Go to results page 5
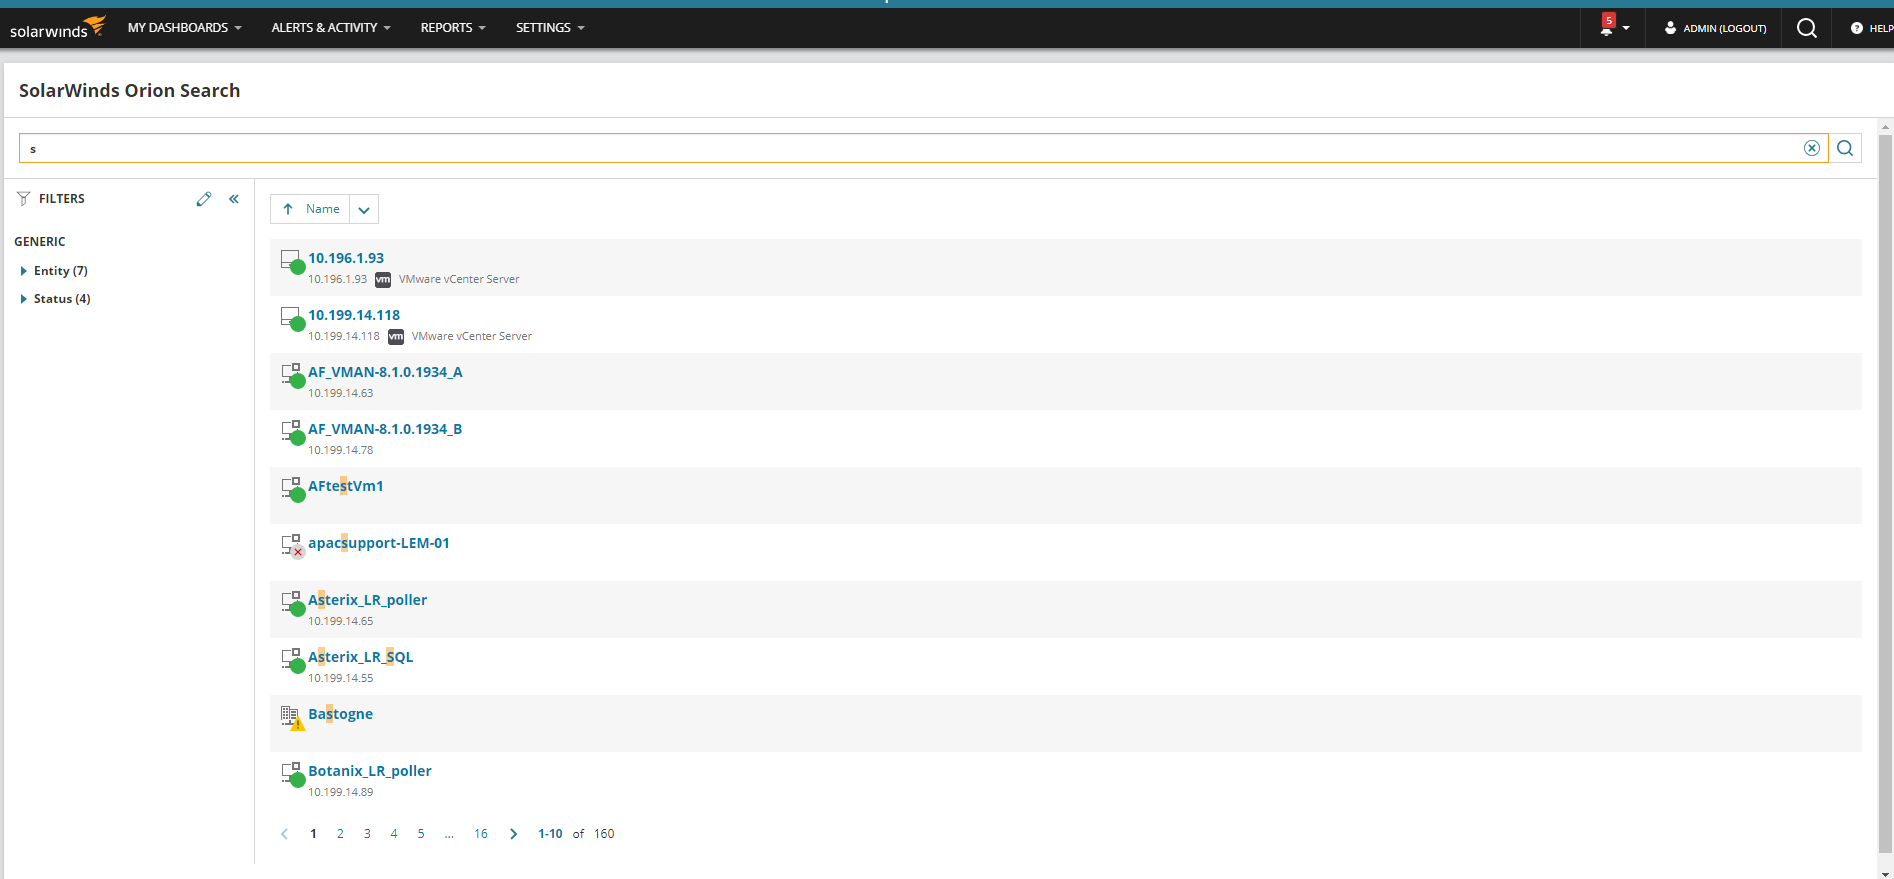 pyautogui.click(x=421, y=834)
